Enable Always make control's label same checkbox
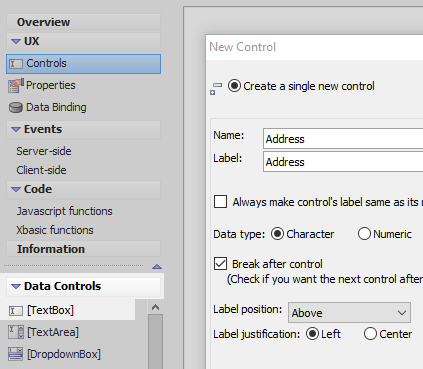Viewport: 423px width, 369px height. (x=220, y=202)
